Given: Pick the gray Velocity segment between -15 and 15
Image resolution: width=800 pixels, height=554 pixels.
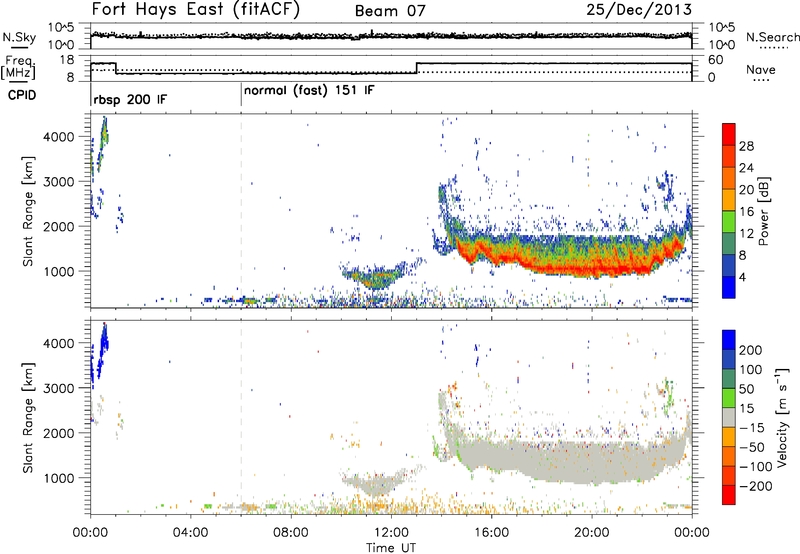Looking at the screenshot, I should coord(729,418).
